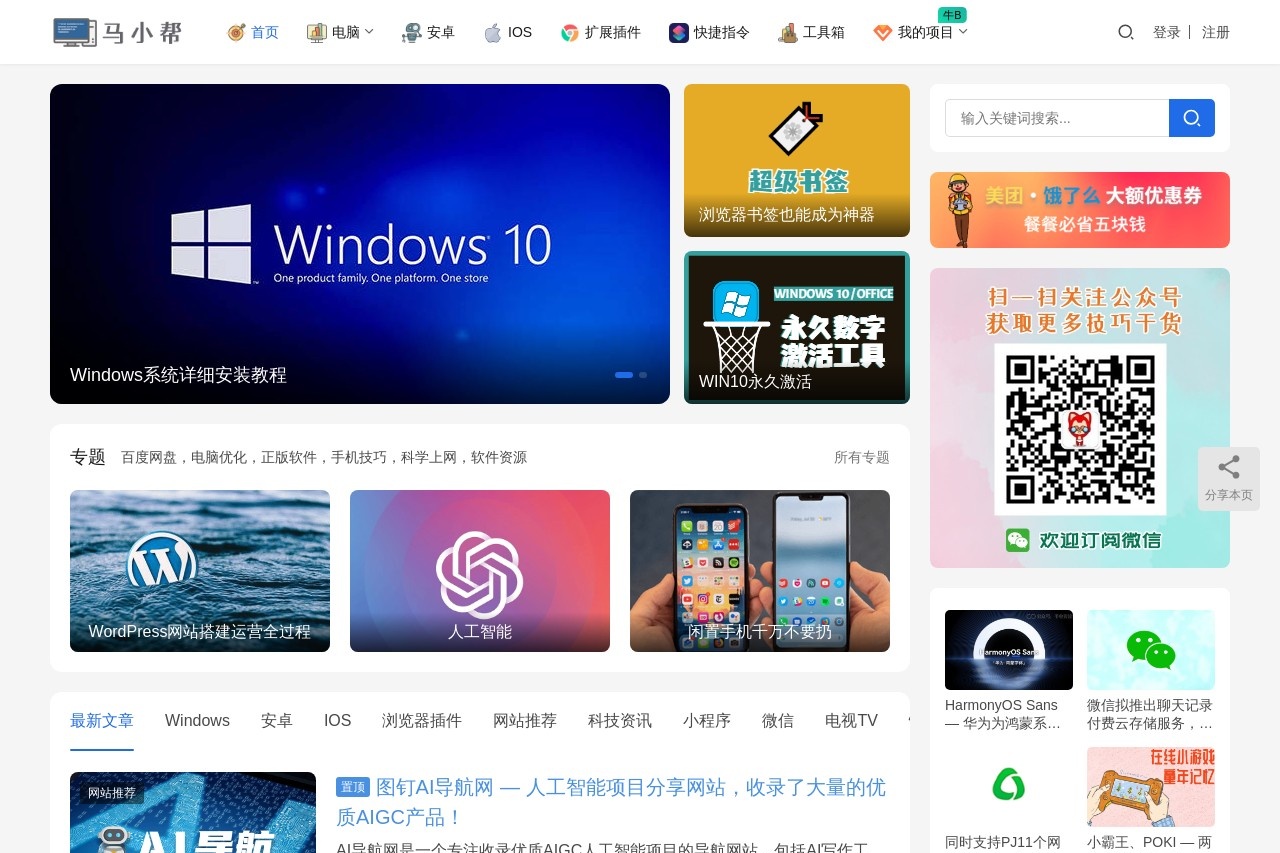1280x853 pixels.
Task: Switch to the 电视TV tab
Action: click(x=851, y=720)
